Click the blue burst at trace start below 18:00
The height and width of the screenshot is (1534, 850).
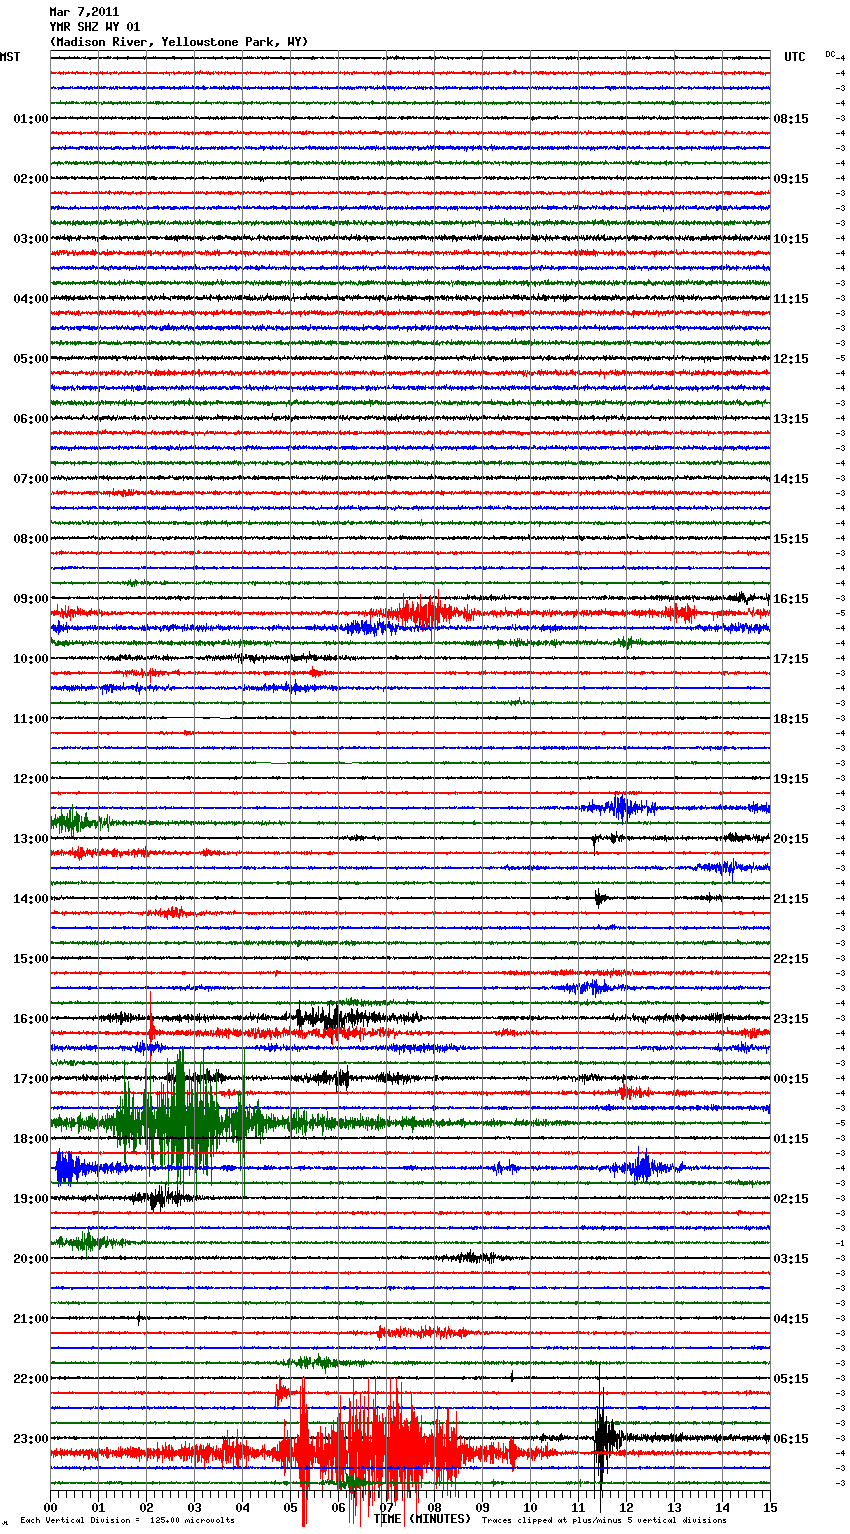[72, 1167]
